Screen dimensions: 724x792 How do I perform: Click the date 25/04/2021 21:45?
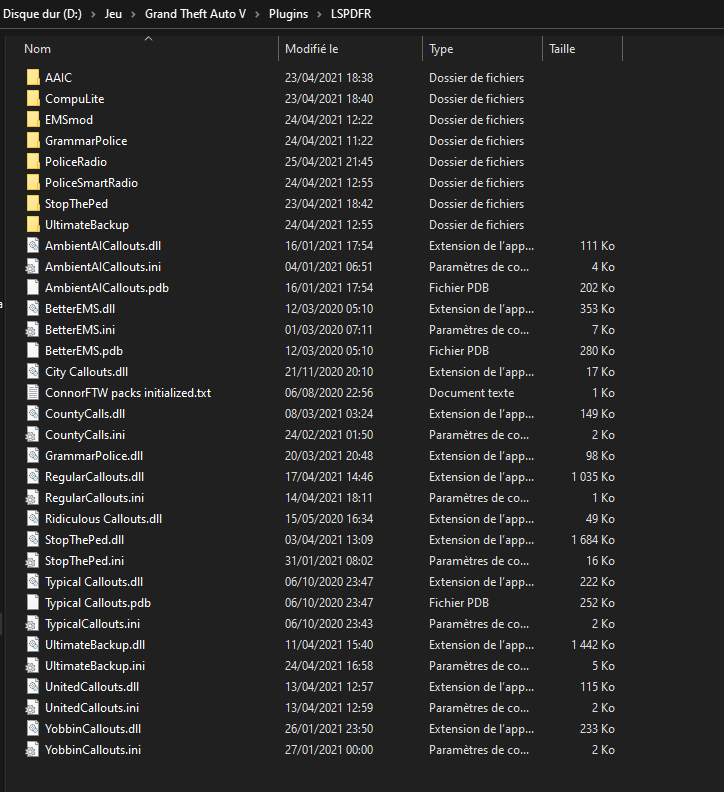[x=329, y=162]
